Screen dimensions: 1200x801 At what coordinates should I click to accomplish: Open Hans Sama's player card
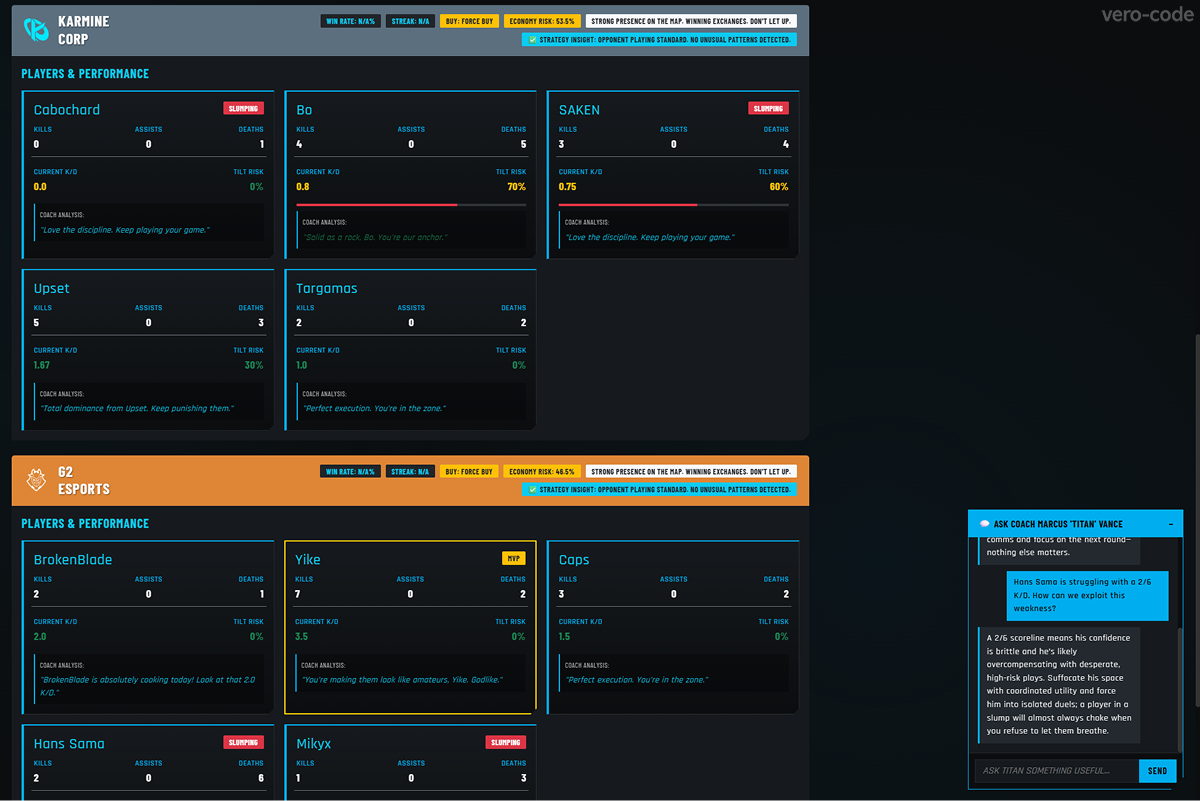148,763
